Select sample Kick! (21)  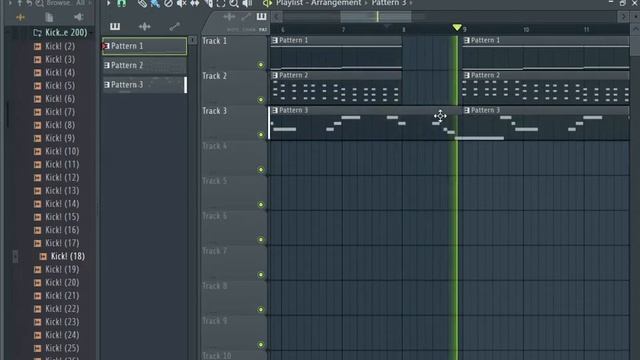point(62,296)
